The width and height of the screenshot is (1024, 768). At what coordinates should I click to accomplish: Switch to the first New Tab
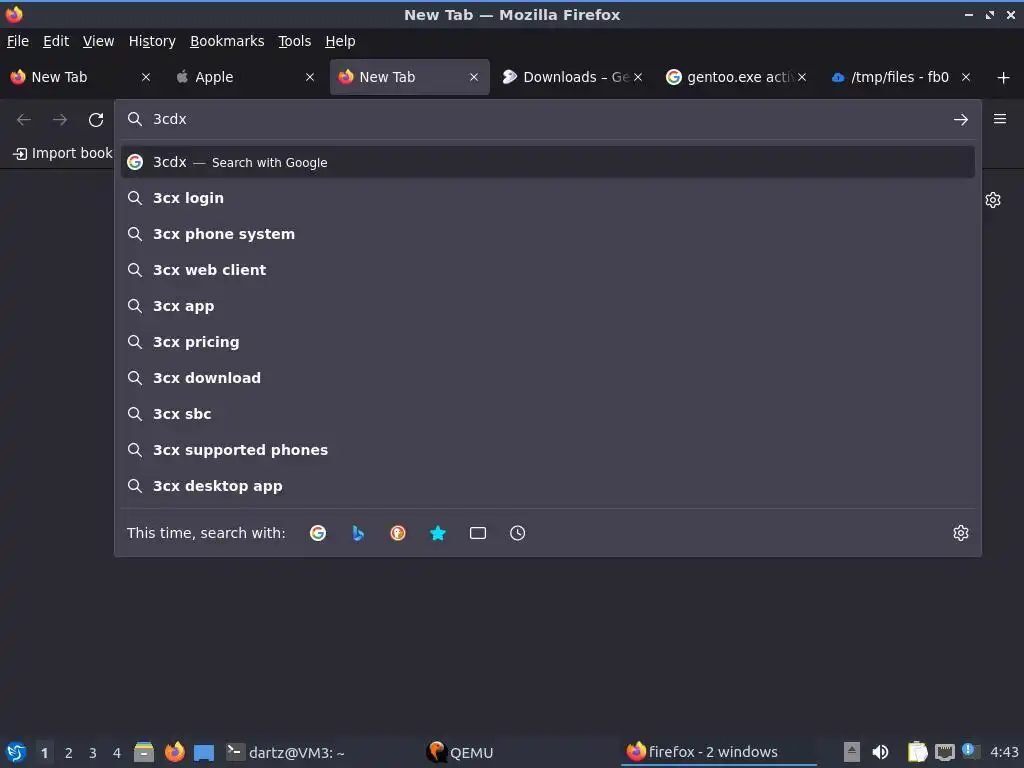click(80, 77)
